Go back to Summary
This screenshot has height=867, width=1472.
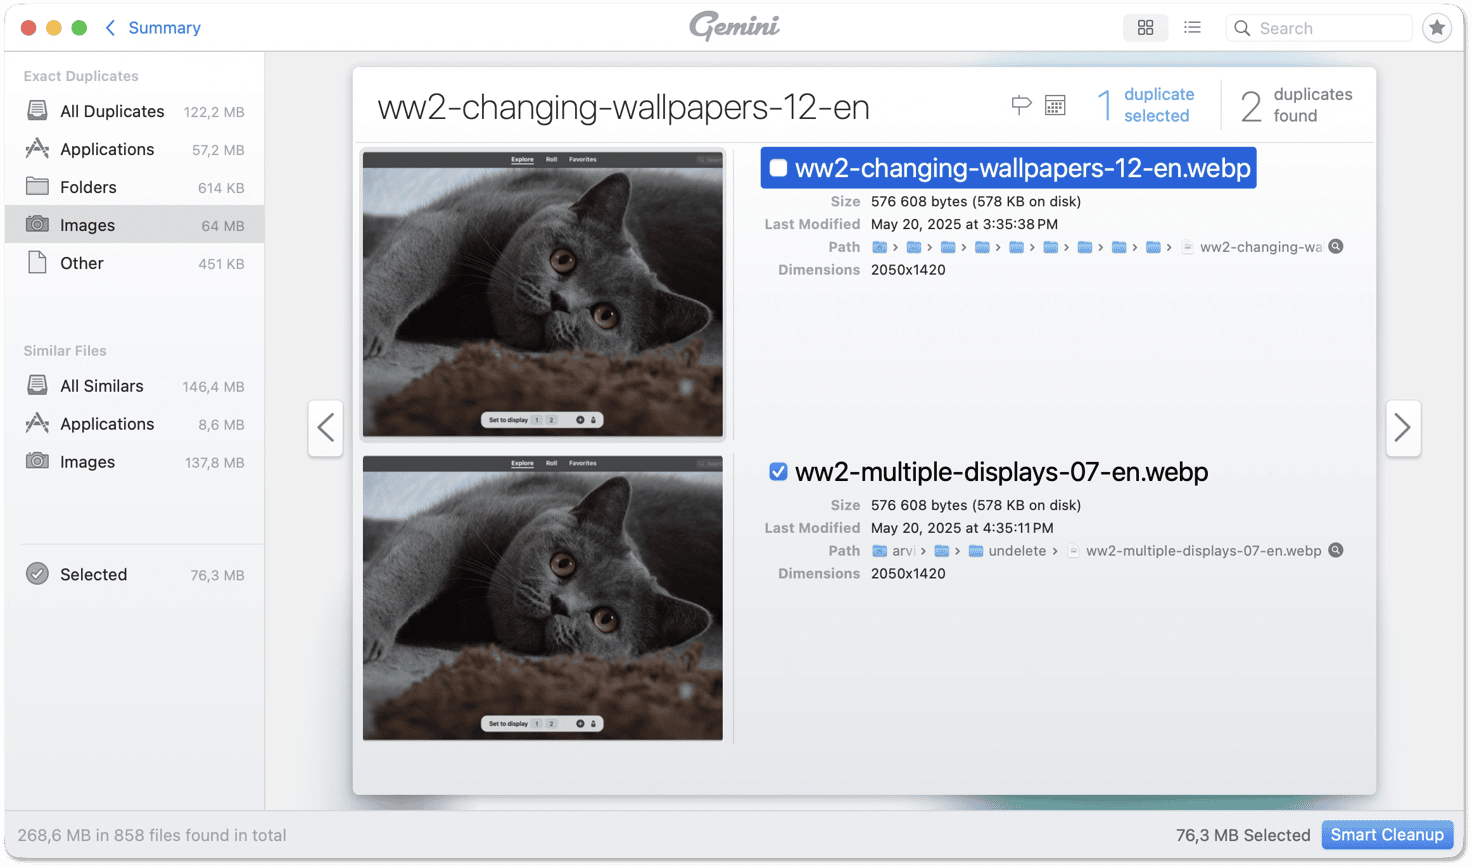coord(153,28)
